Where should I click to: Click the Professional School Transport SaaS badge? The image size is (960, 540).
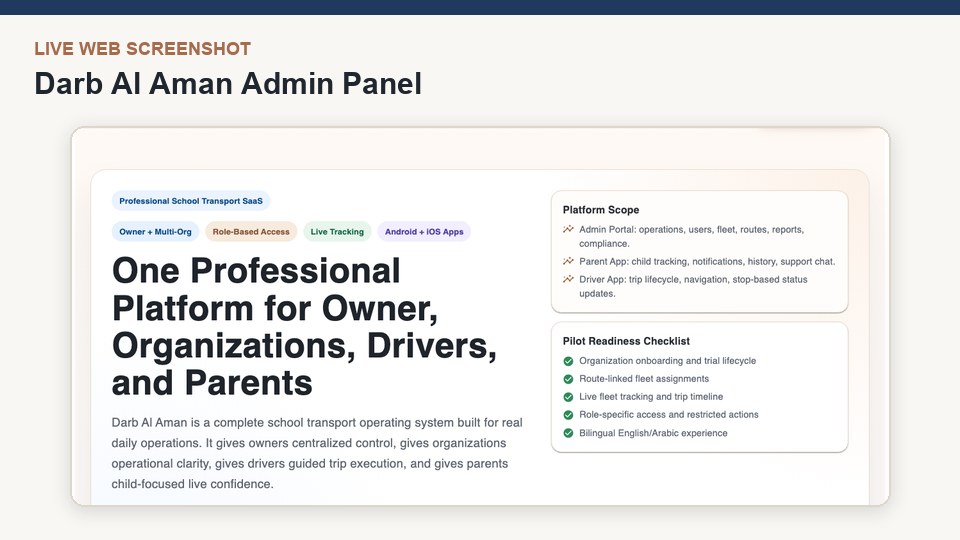(x=190, y=201)
